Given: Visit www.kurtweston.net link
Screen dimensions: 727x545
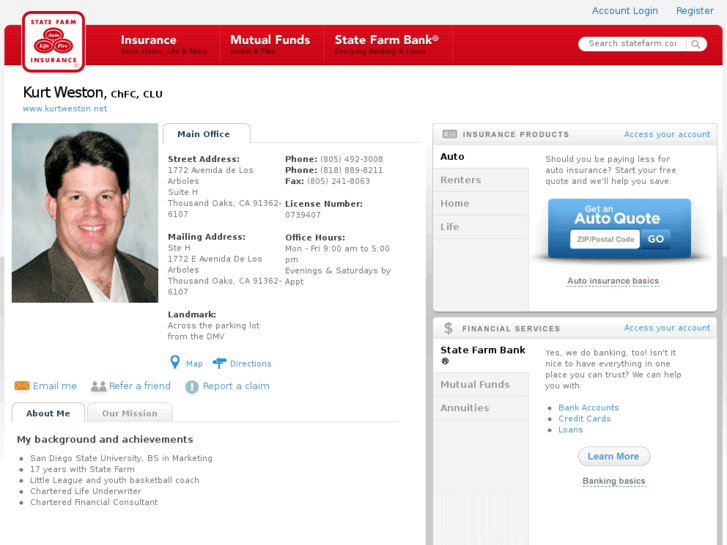Looking at the screenshot, I should 65,109.
